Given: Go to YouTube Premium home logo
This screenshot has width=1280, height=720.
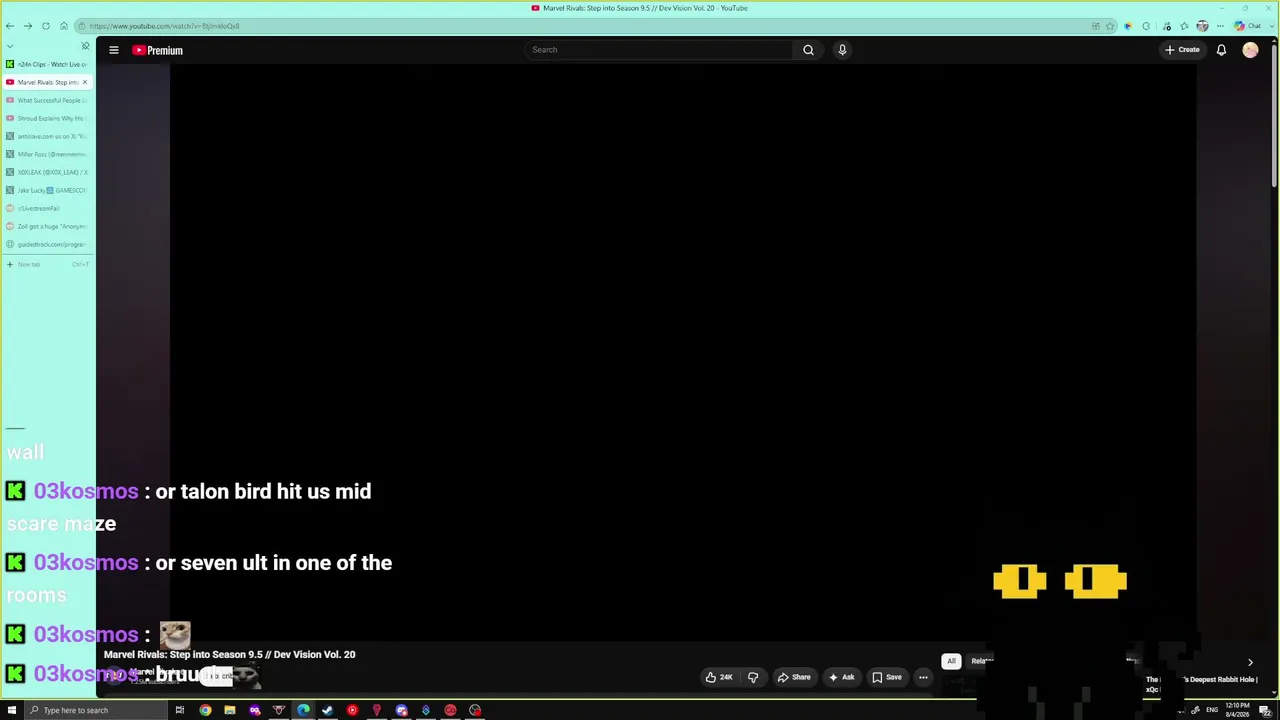Looking at the screenshot, I should click(158, 50).
